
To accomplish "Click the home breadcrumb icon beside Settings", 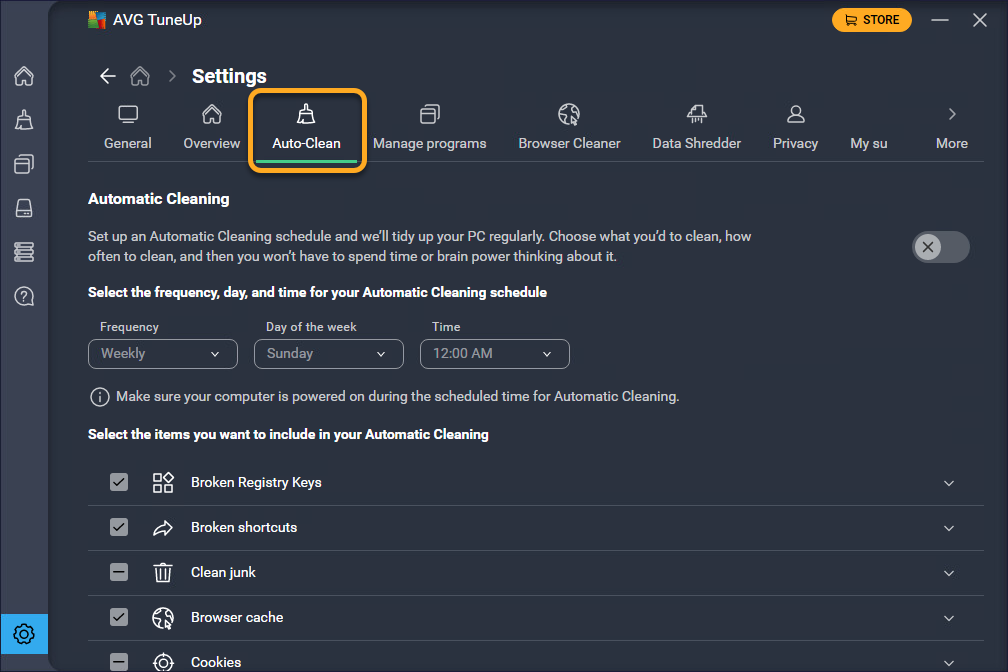I will pyautogui.click(x=140, y=76).
